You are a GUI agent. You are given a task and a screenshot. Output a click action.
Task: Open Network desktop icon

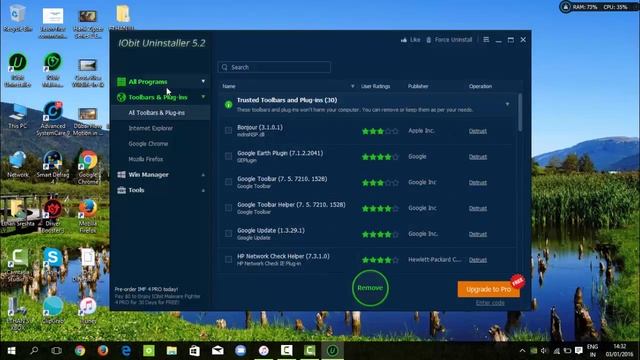click(17, 164)
